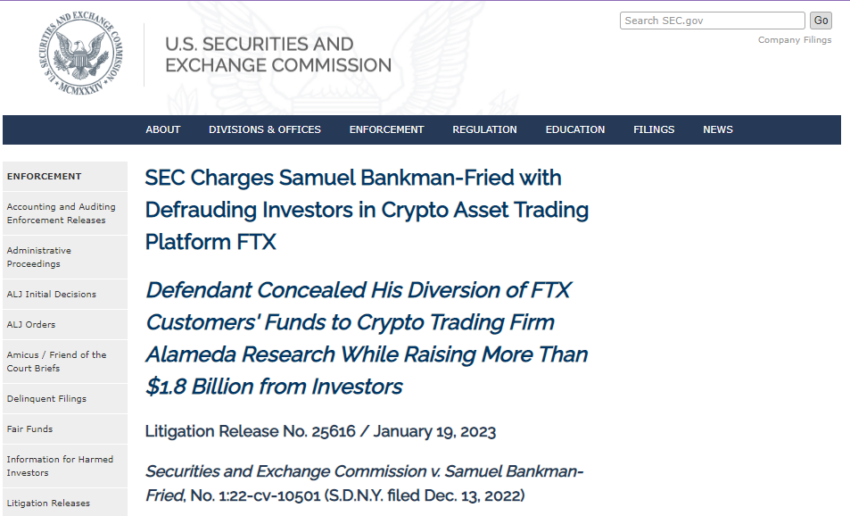Open Amicus / Friend of the Court Briefs
The image size is (850, 516).
pyautogui.click(x=56, y=362)
